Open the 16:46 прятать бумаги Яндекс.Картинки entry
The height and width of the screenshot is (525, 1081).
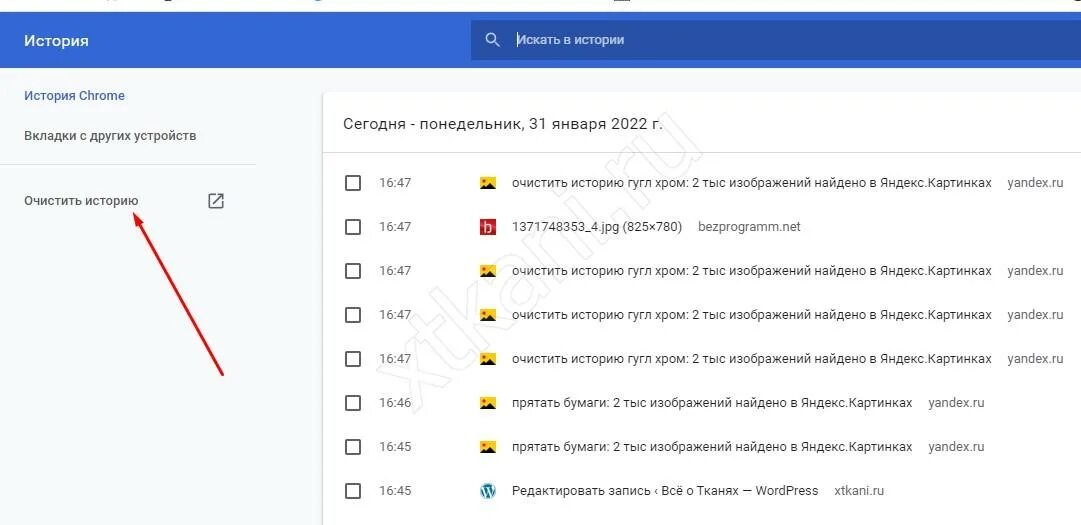click(712, 403)
